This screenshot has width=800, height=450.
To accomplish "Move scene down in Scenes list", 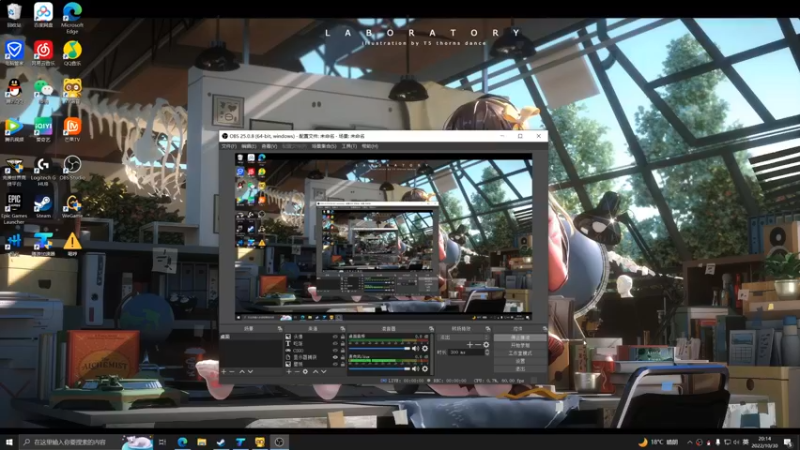I will coord(250,371).
